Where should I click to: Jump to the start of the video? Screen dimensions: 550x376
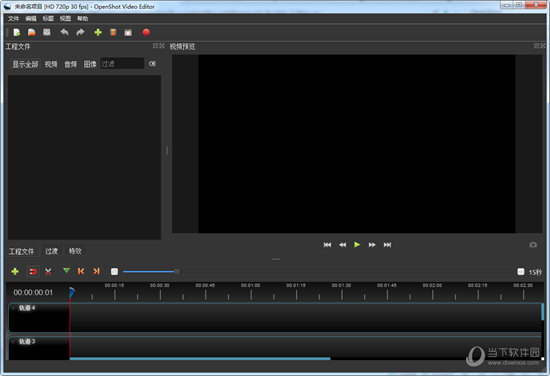[x=327, y=245]
